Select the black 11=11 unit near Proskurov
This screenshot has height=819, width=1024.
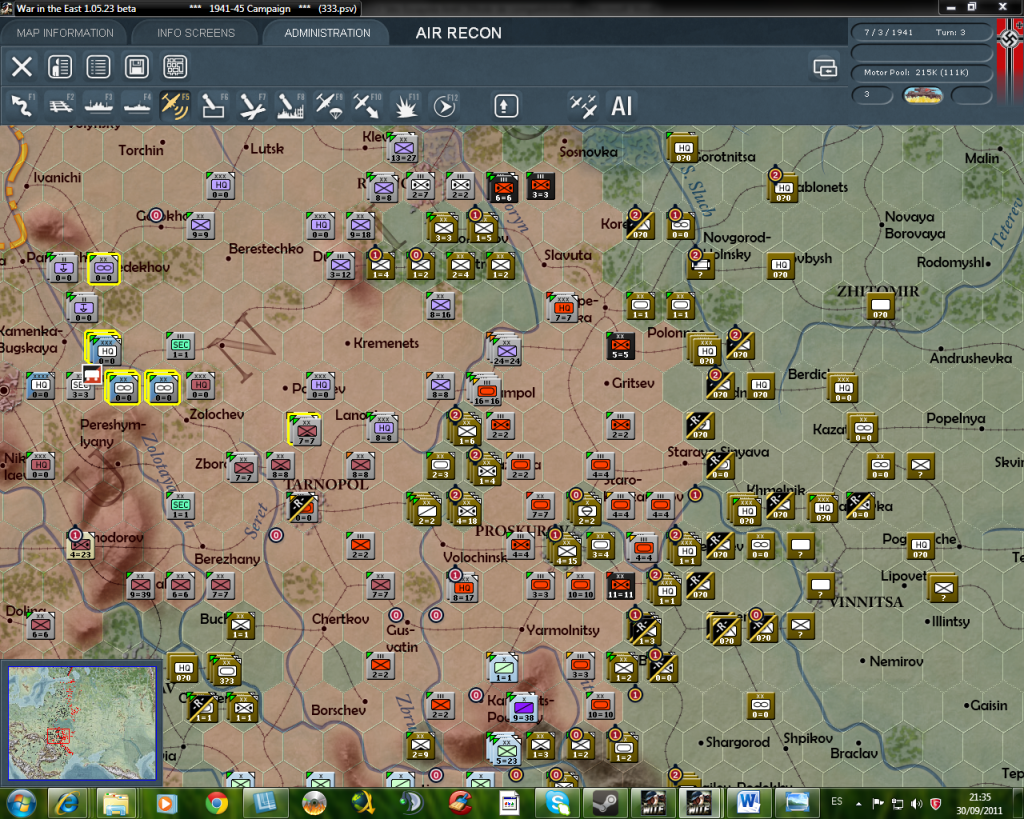(x=620, y=586)
